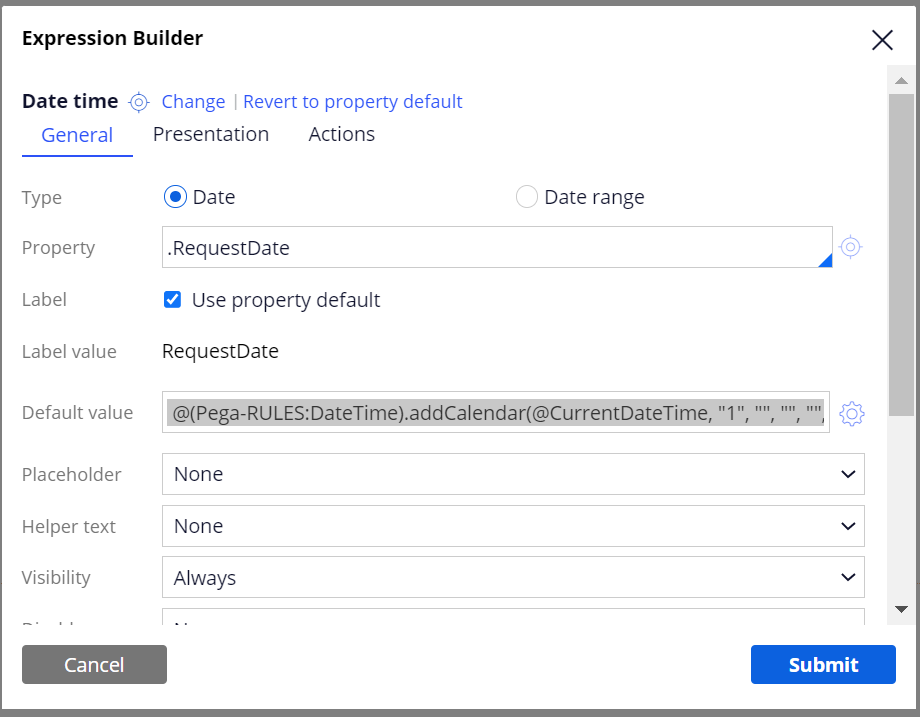
Task: Click the gear icon beside the Property field
Action: pos(851,246)
